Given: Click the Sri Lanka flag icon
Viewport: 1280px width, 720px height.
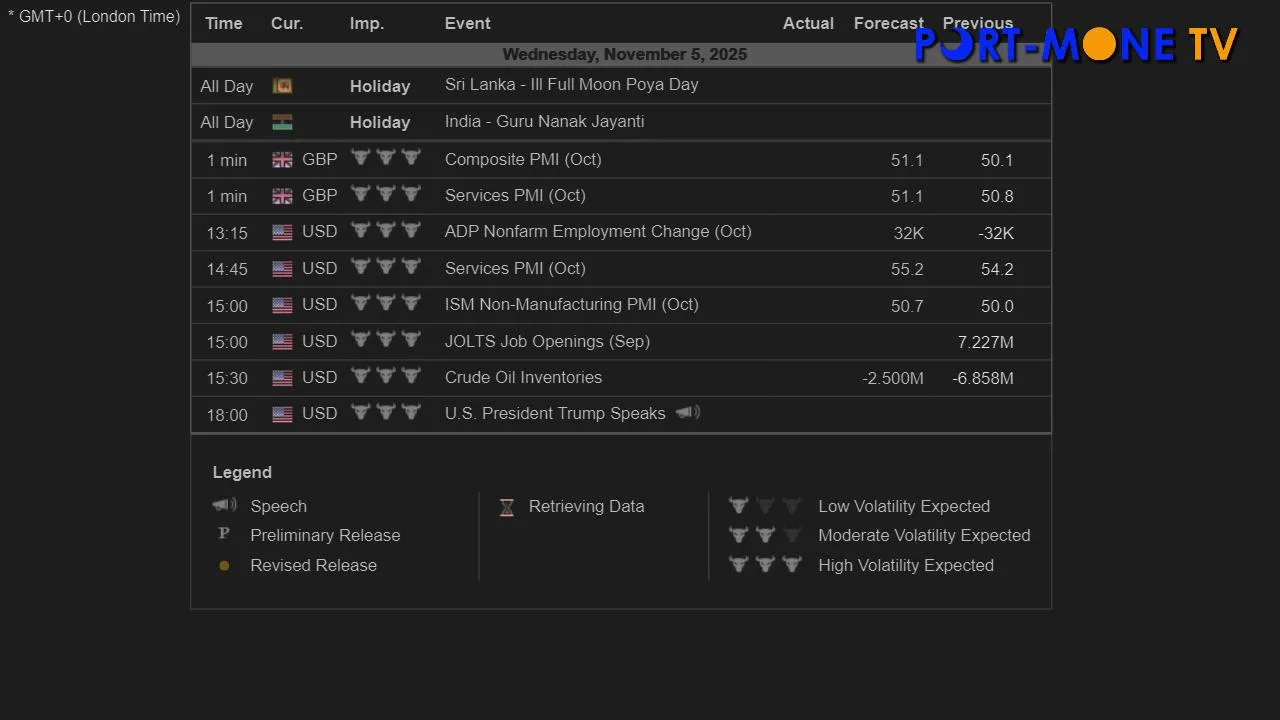Looking at the screenshot, I should click(x=283, y=86).
